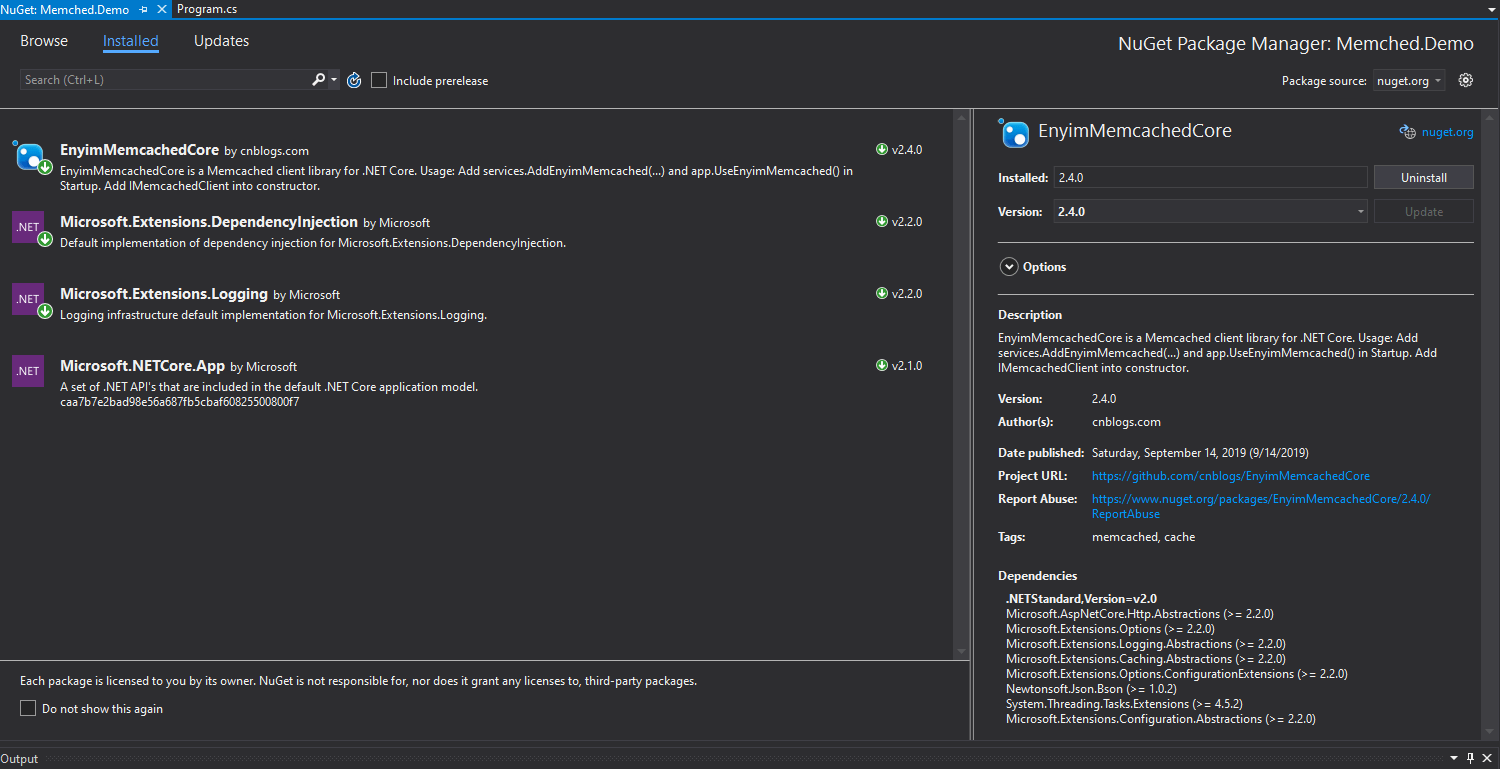Click the Microsoft.NETCore.App .NET icon
Screen dimensions: 1500x769
[28, 371]
